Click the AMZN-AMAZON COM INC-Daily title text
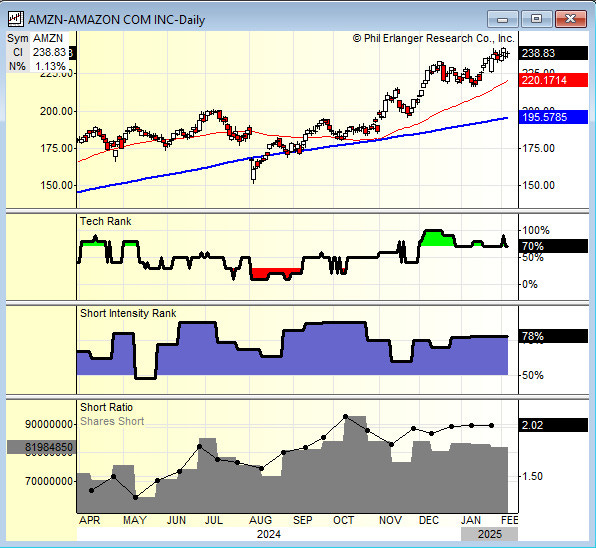Viewport: 596px width, 548px height. tap(116, 20)
